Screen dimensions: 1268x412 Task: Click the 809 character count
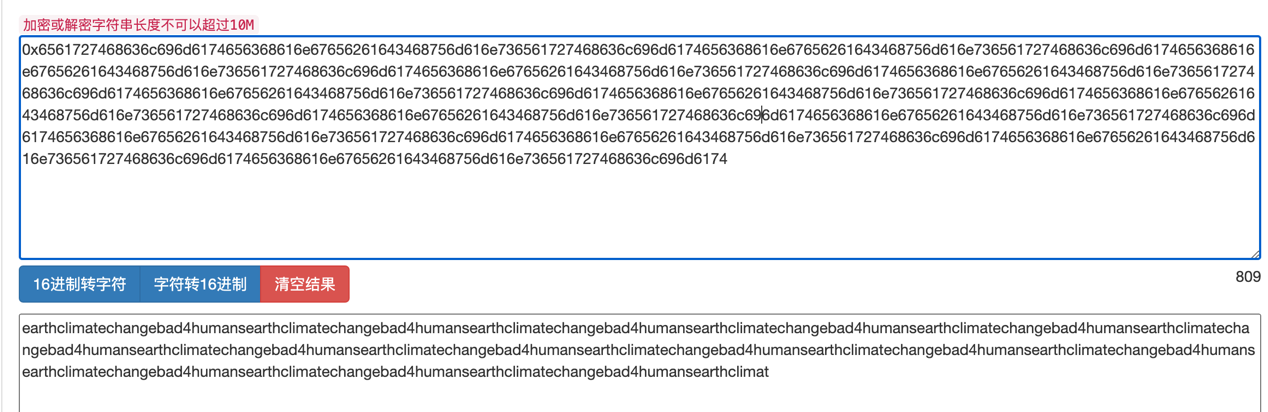click(1247, 277)
